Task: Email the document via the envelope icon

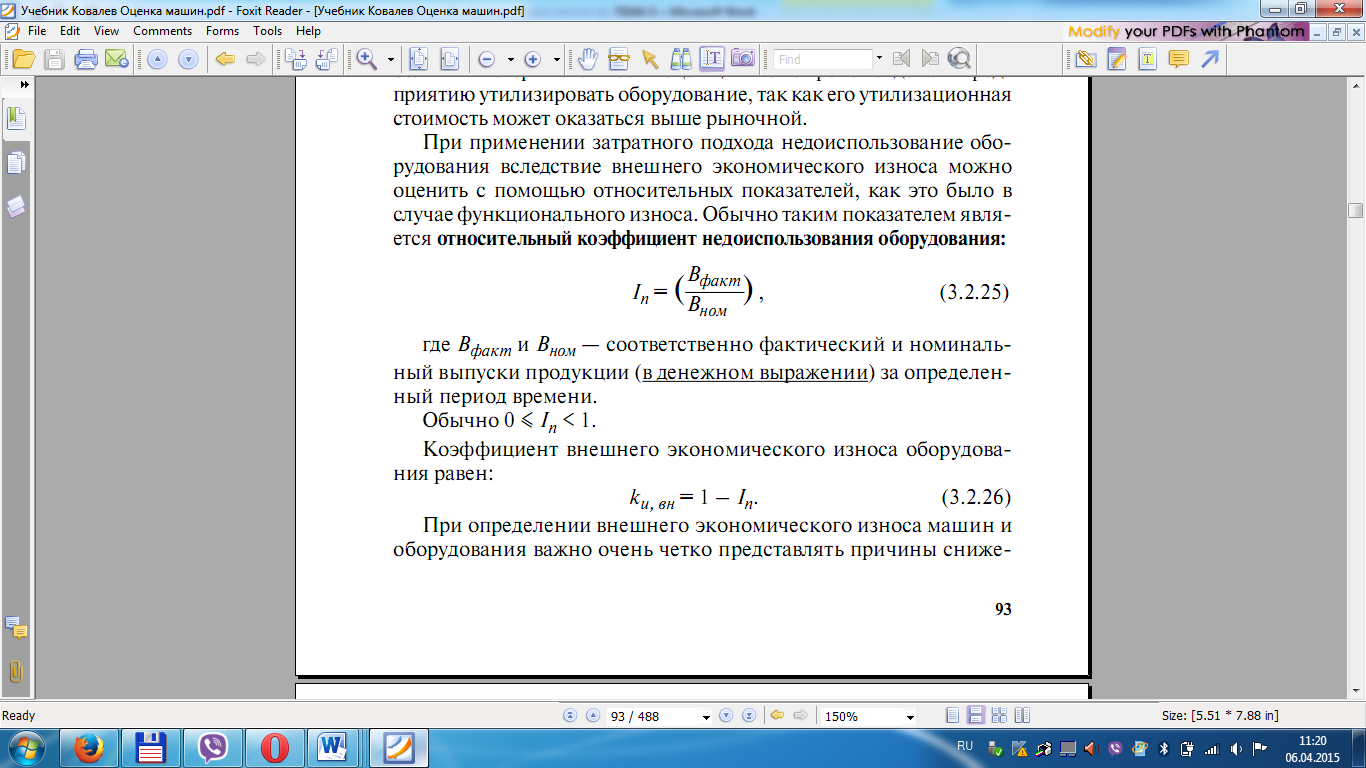Action: (116, 58)
